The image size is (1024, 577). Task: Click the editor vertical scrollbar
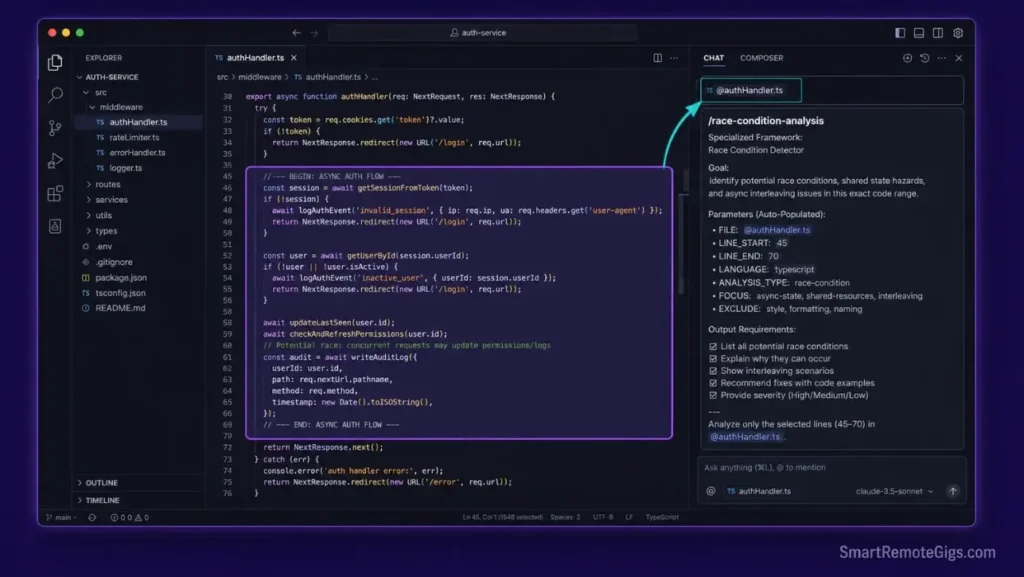click(682, 242)
